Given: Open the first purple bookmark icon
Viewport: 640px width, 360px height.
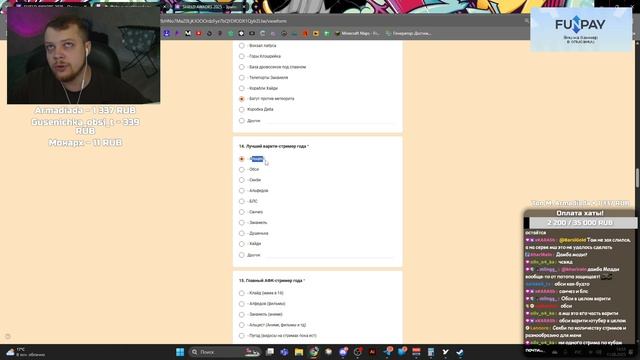Looking at the screenshot, I should [167, 33].
